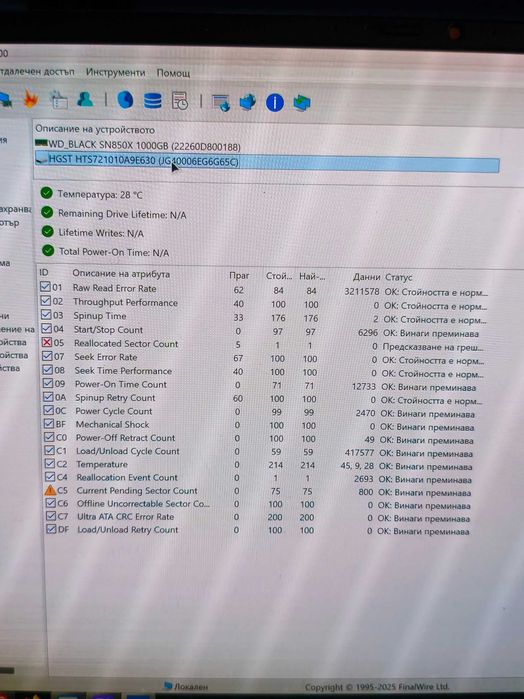Click Предсказване на греш... status text
The image size is (524, 699).
point(433,347)
